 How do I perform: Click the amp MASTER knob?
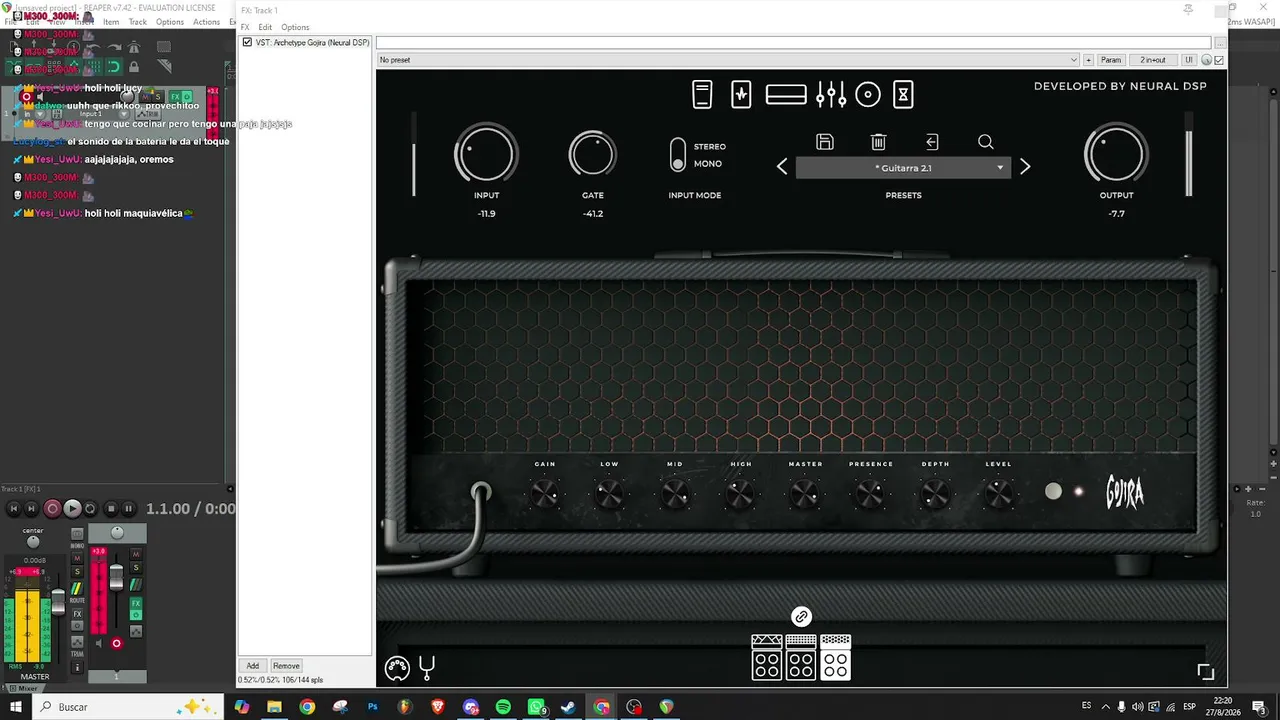(x=805, y=493)
